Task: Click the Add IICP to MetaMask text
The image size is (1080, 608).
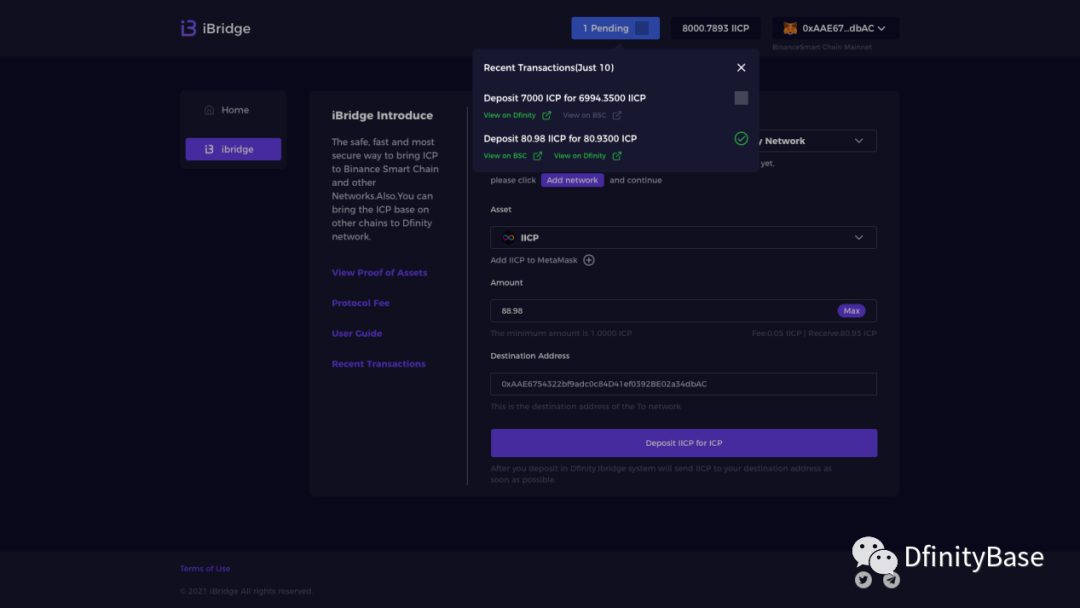Action: [x=534, y=260]
